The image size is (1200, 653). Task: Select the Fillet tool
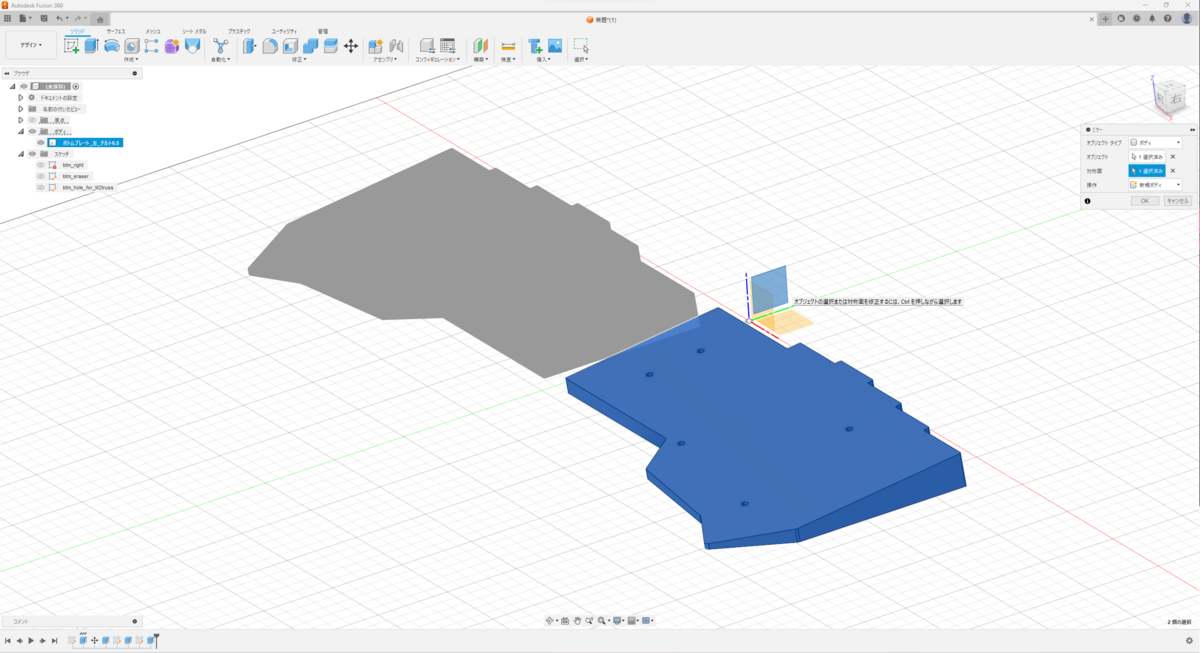(270, 46)
